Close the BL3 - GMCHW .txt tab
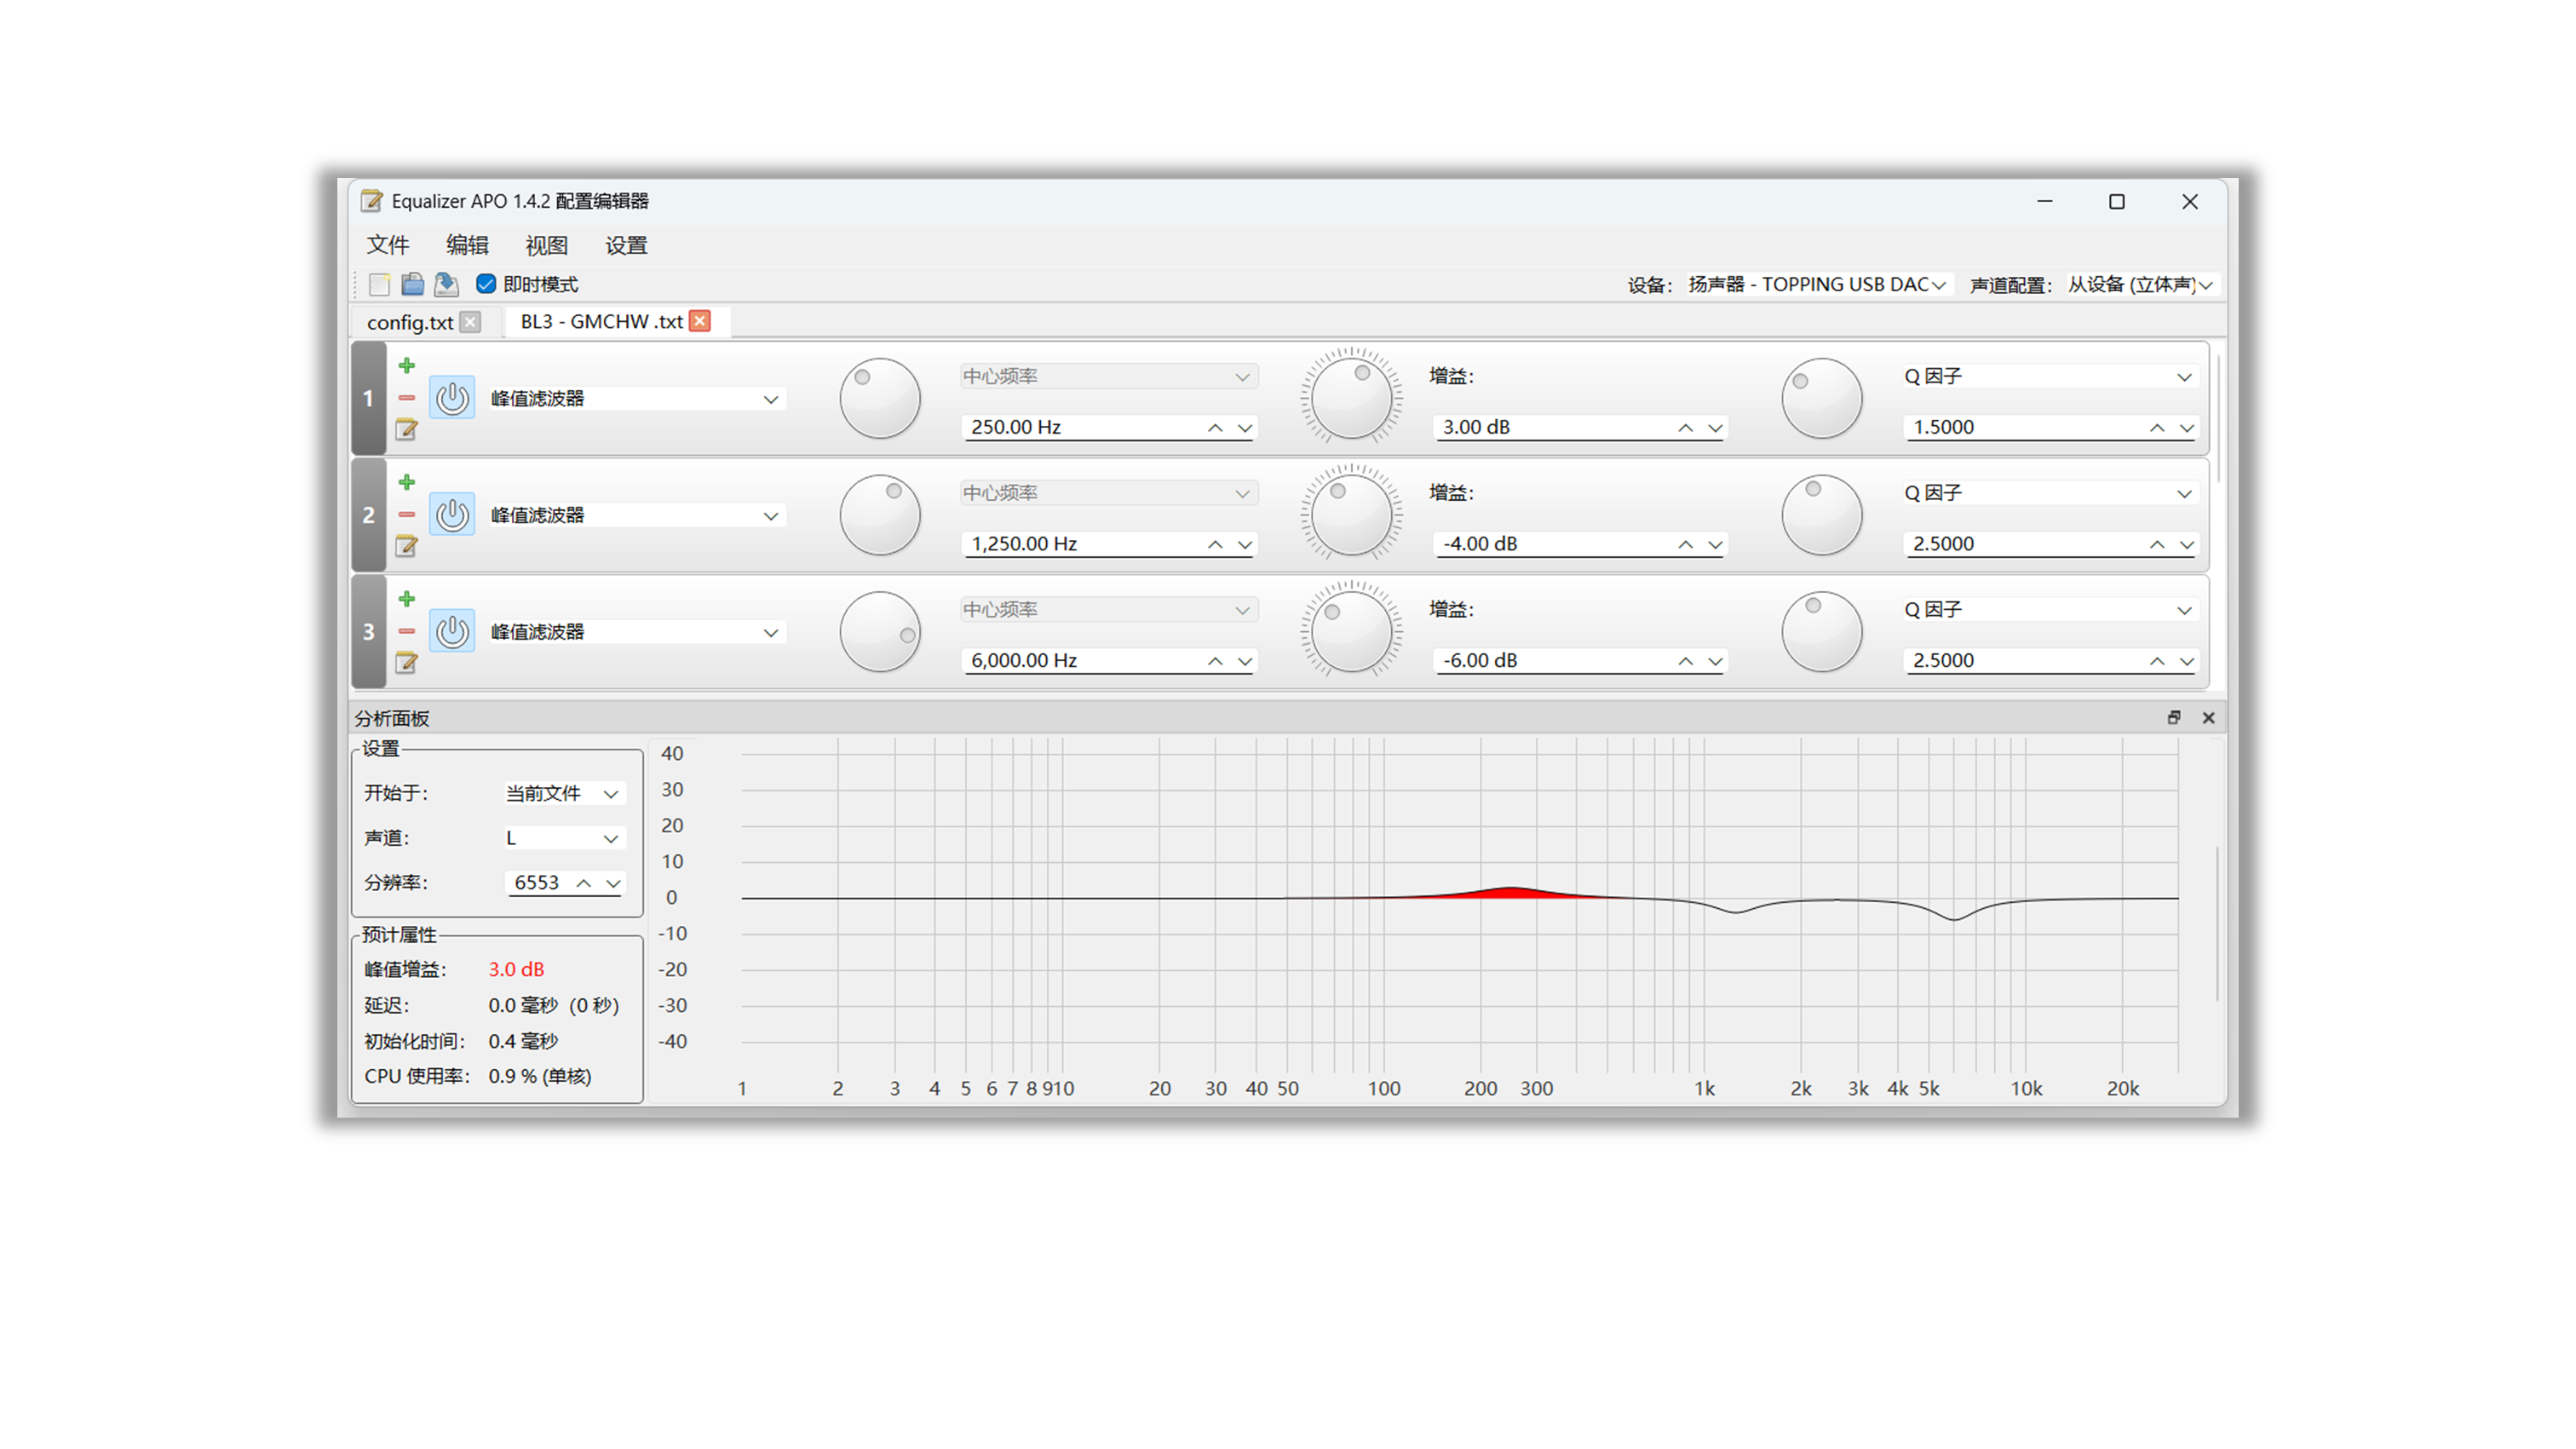The image size is (2576, 1449). tap(701, 321)
